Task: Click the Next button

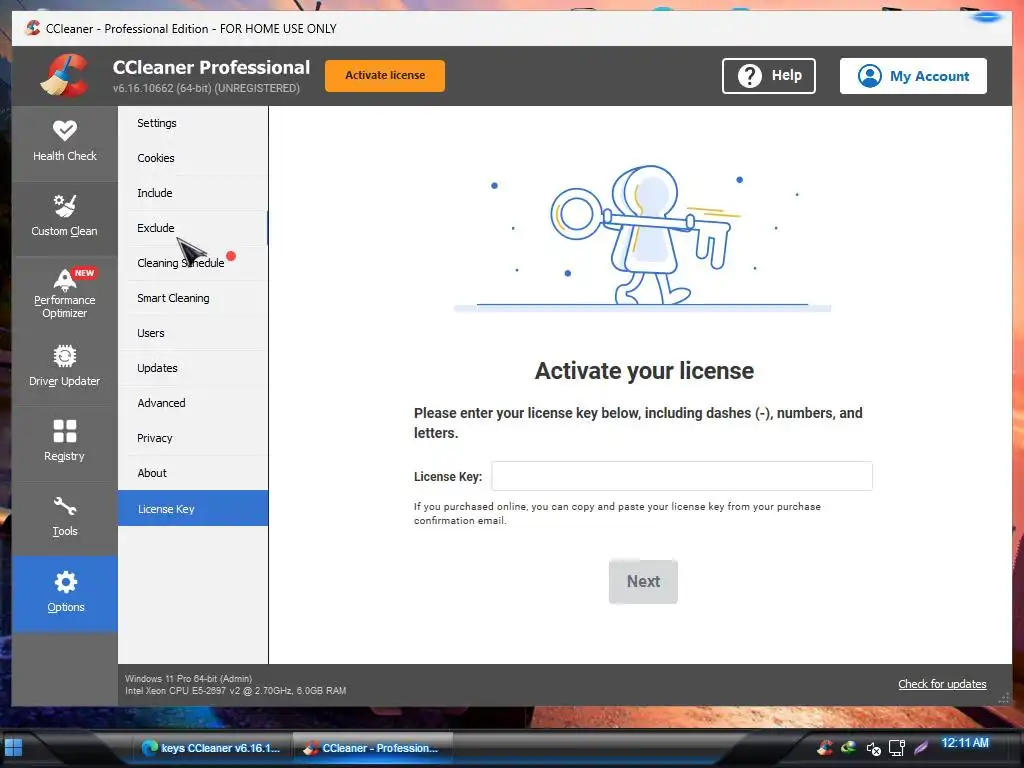Action: tap(643, 581)
